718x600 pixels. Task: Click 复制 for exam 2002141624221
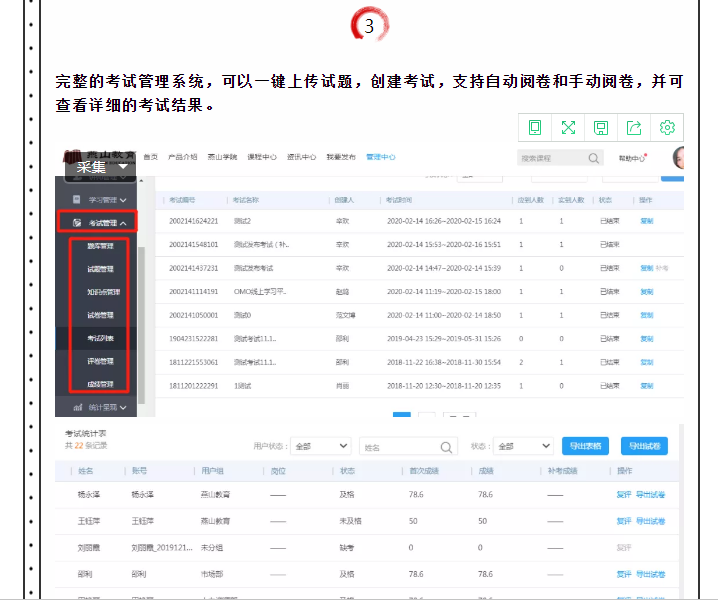coord(647,221)
